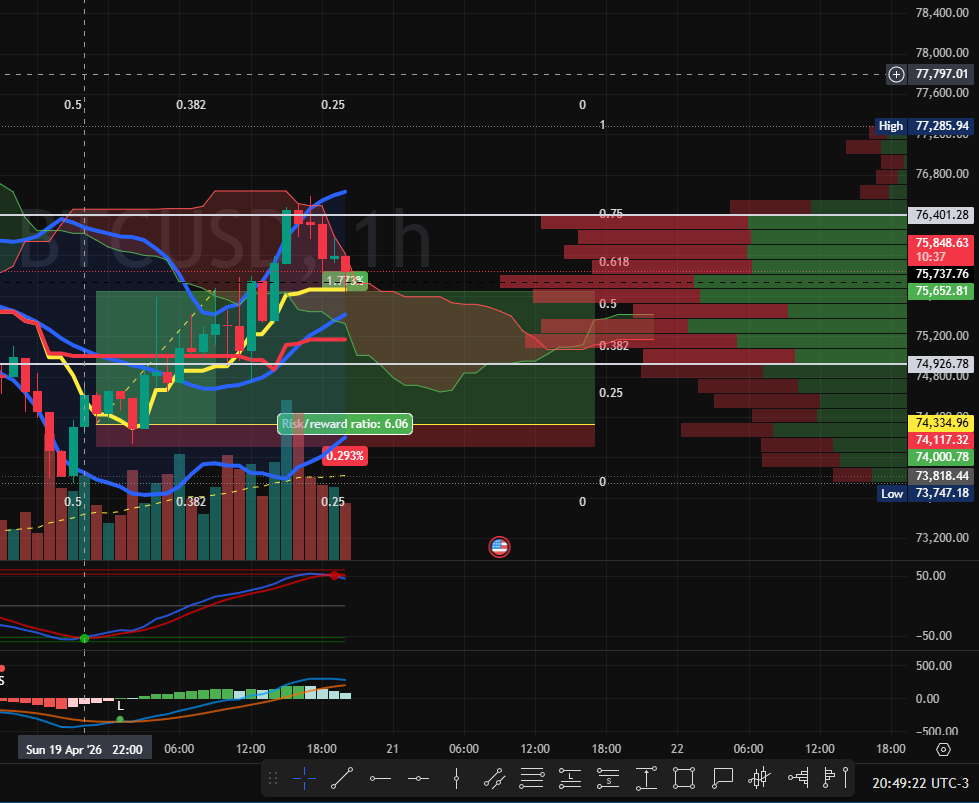Select the horizontal ray tool
979x803 pixels.
380,778
